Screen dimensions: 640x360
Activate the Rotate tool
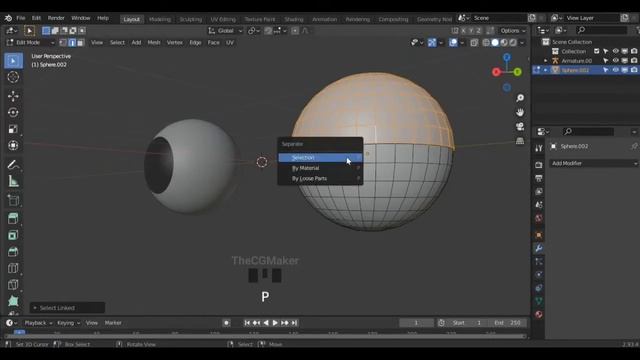13,112
